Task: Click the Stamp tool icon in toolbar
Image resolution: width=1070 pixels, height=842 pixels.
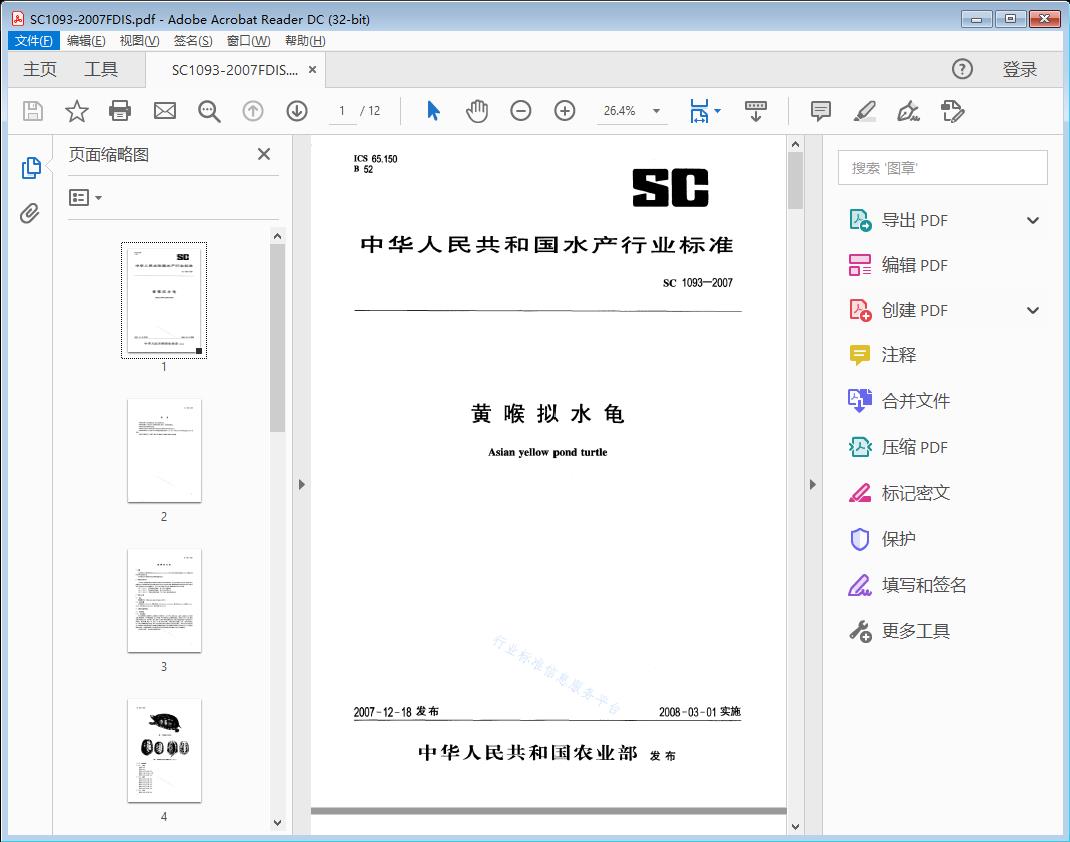Action: click(x=952, y=111)
